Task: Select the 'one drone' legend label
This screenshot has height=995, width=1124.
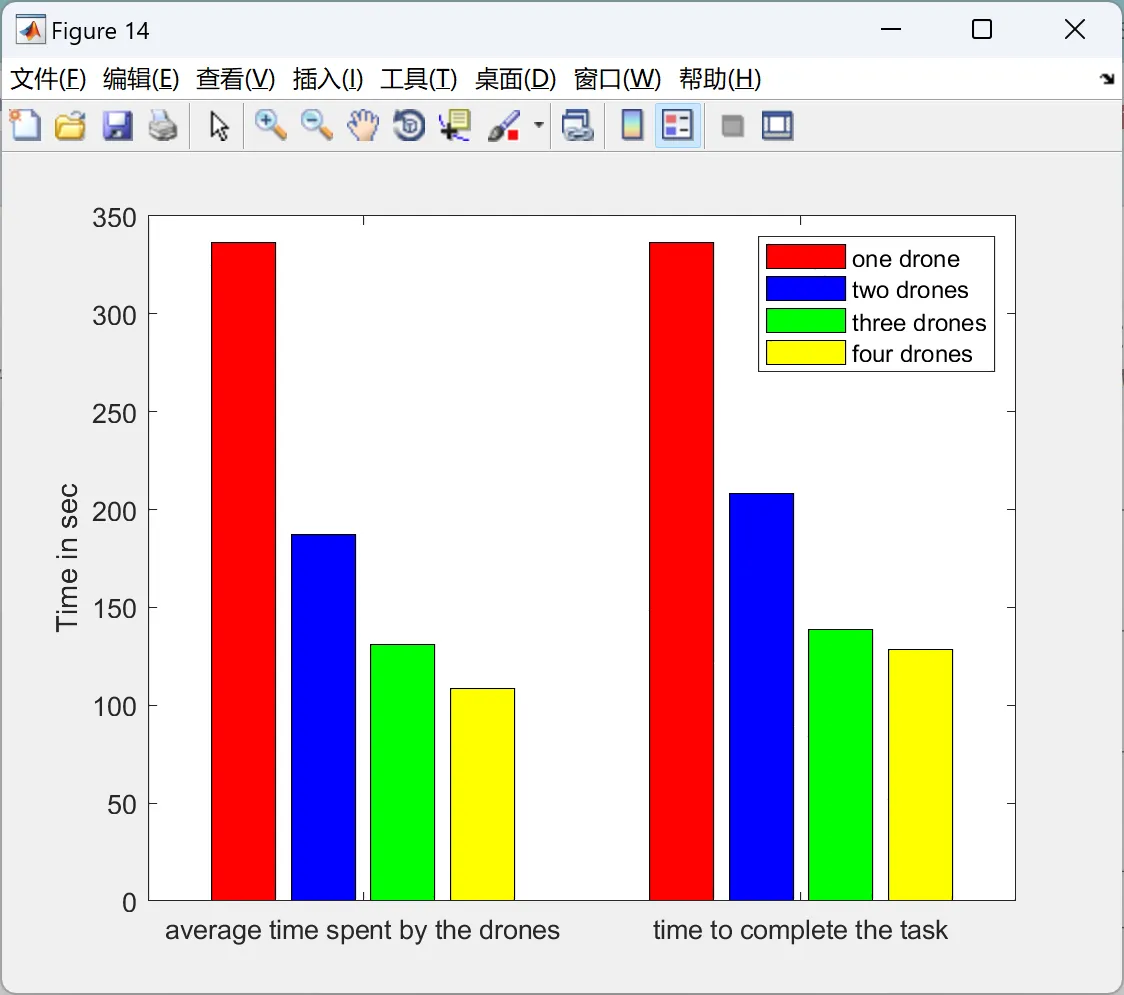Action: (x=905, y=259)
